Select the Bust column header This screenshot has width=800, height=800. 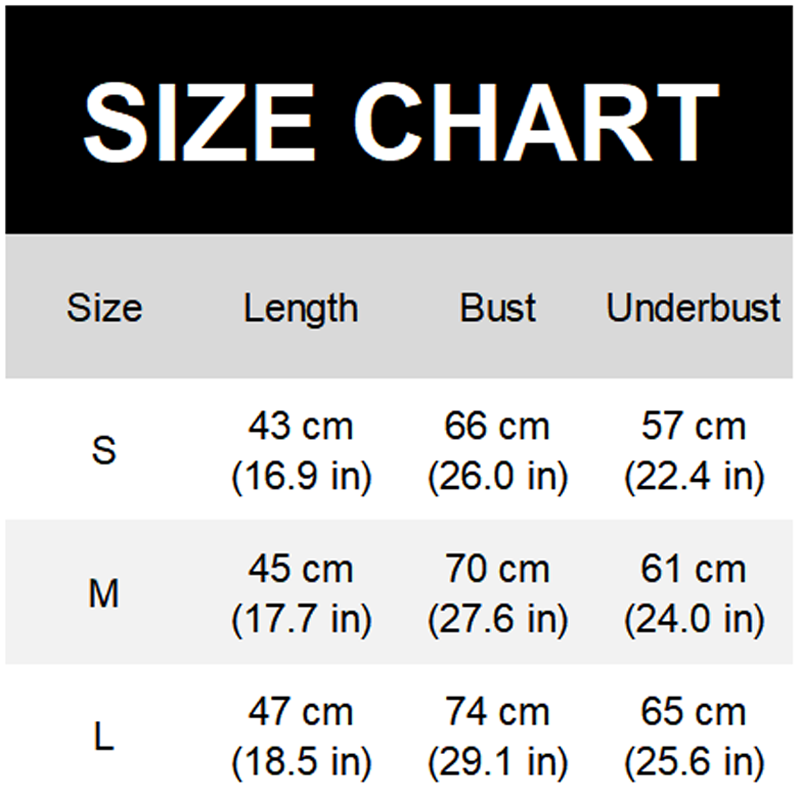(497, 308)
